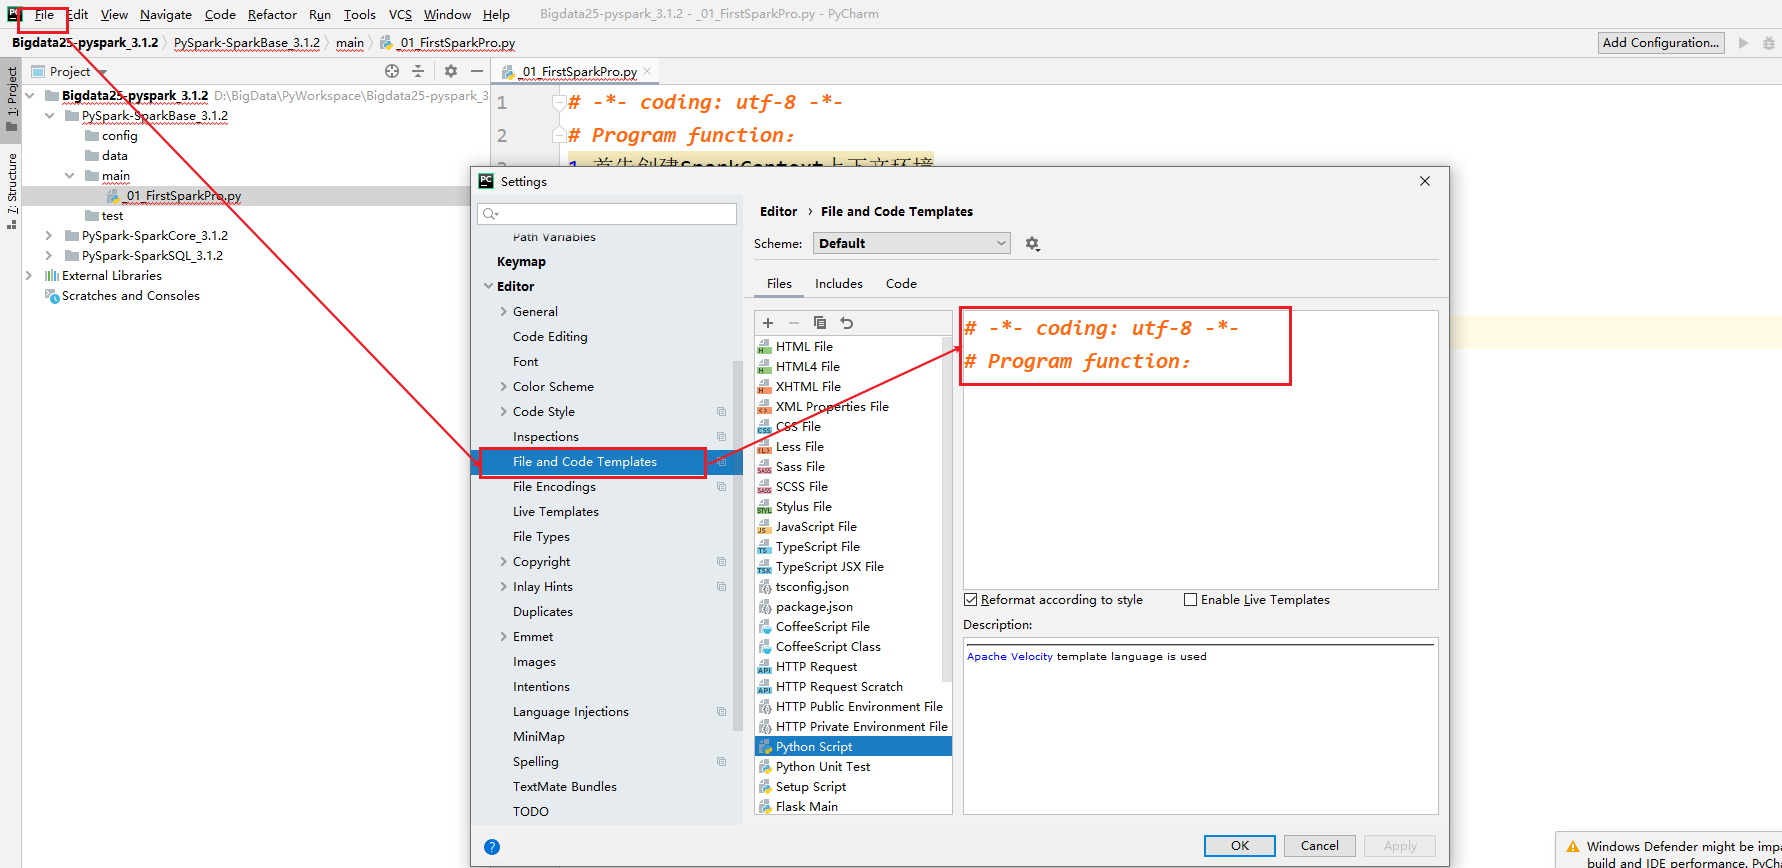Expand Color Scheme settings node

point(503,387)
